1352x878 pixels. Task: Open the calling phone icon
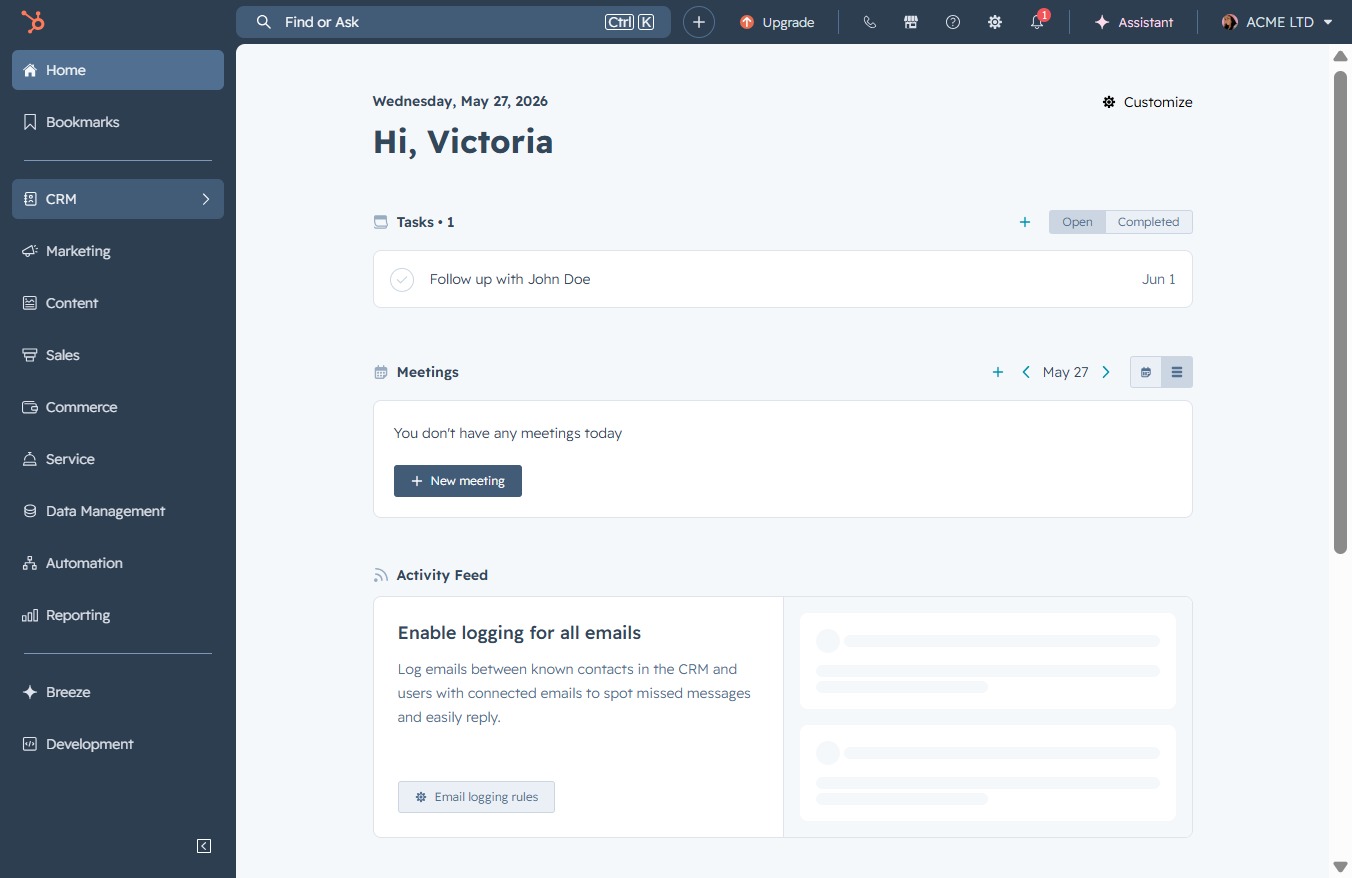pyautogui.click(x=869, y=22)
